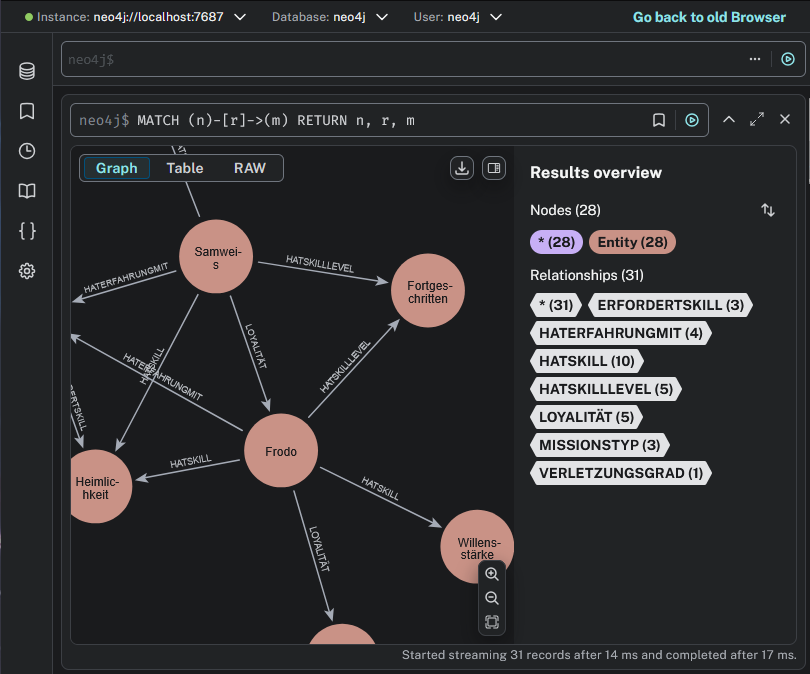Click the Go back to old Browser link
The width and height of the screenshot is (810, 674).
click(709, 17)
